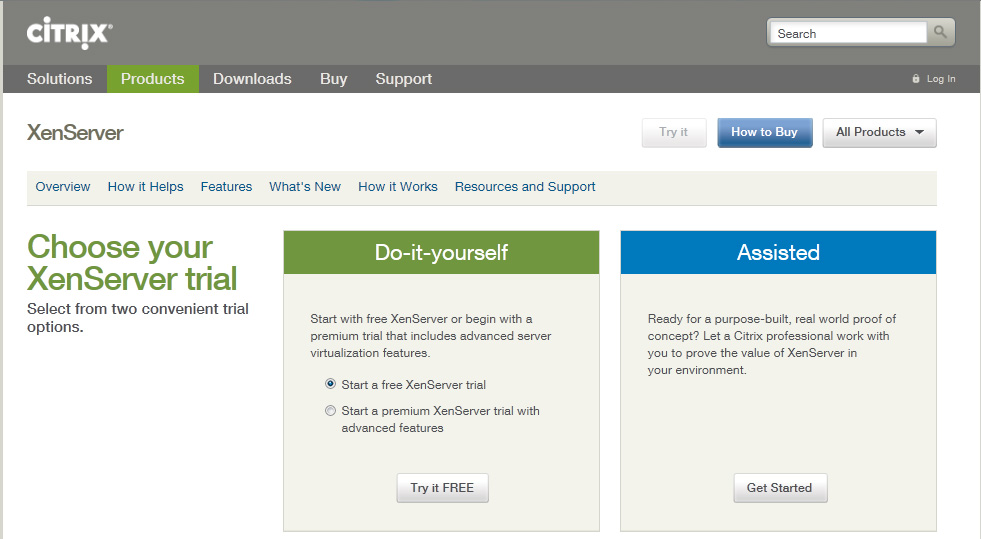Screen dimensions: 981x539
Task: Open the Downloads menu
Action: (x=252, y=79)
